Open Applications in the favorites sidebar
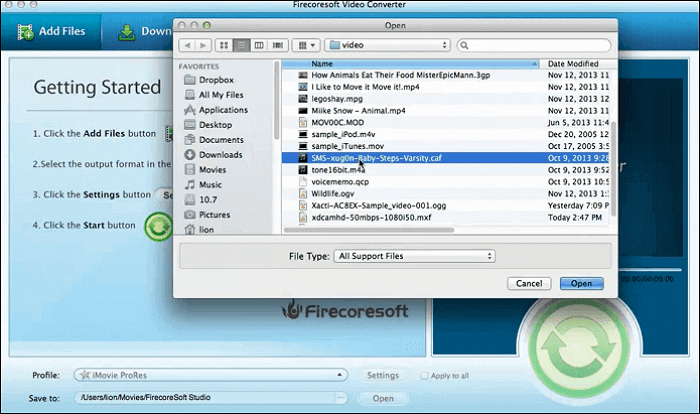 [x=222, y=110]
